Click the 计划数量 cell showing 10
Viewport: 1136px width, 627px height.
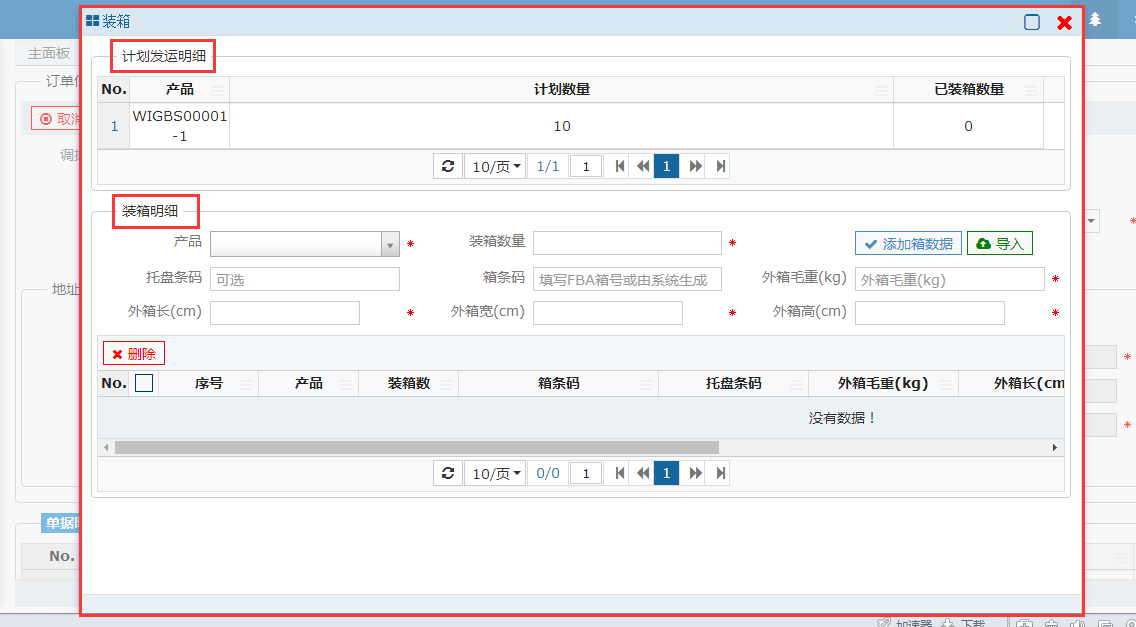click(561, 126)
